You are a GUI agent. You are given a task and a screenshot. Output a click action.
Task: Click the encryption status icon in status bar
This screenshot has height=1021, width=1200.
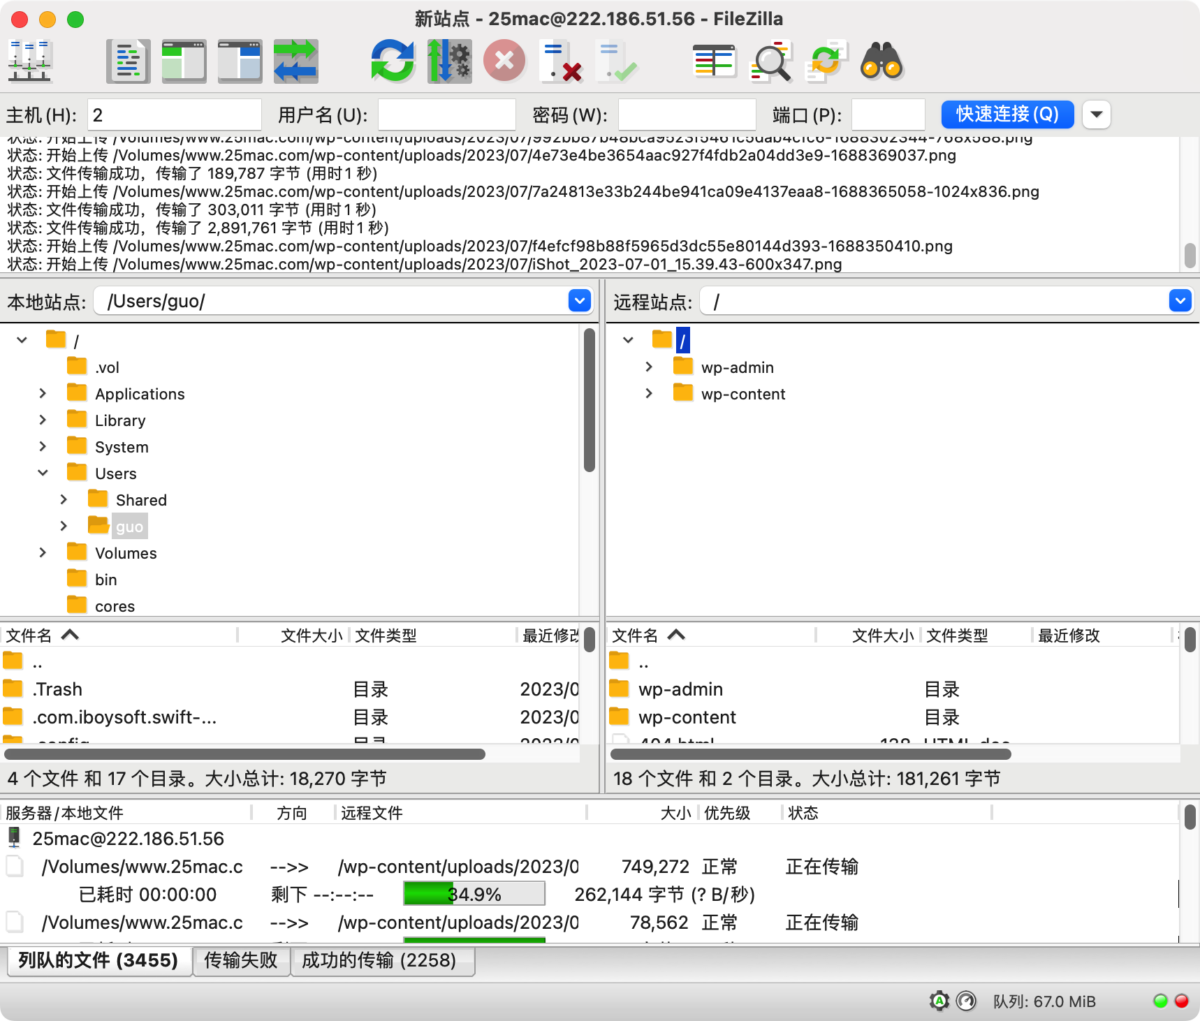click(939, 1001)
